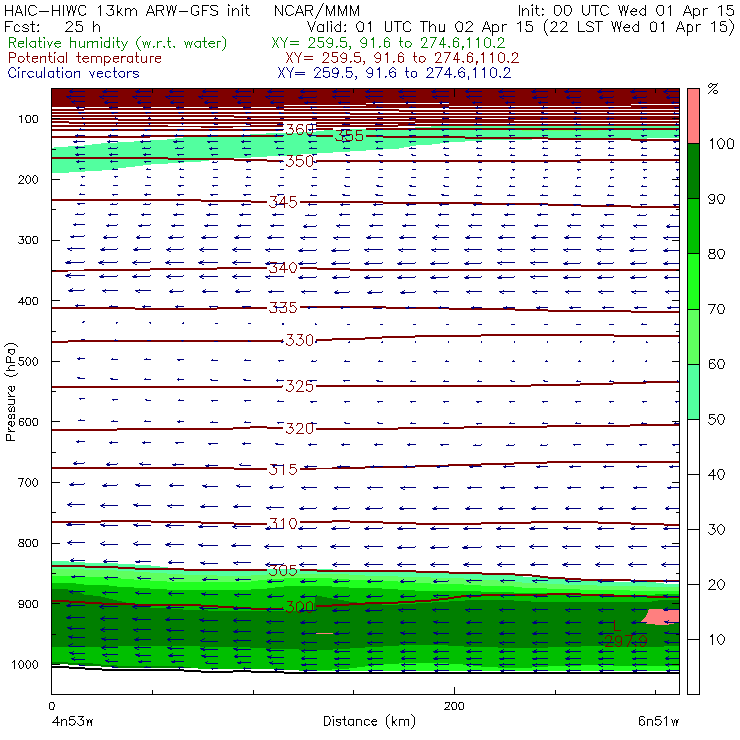This screenshot has height=740, width=740.
Task: Click the 60–70% light green colorbar segment
Action: pos(693,336)
